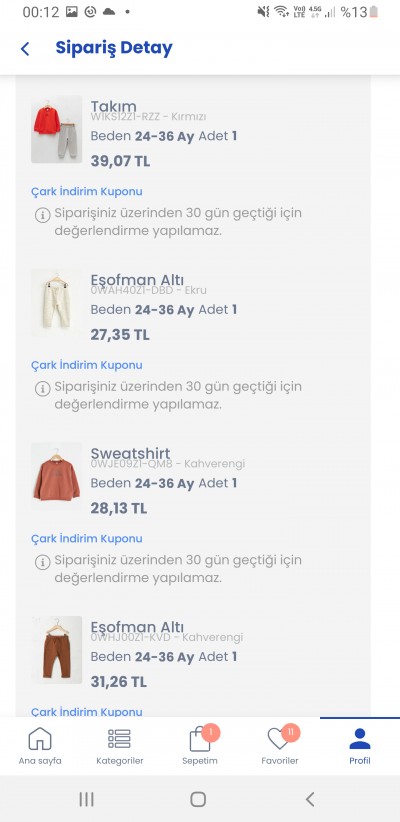Tap the Android recent apps button

coord(87,799)
